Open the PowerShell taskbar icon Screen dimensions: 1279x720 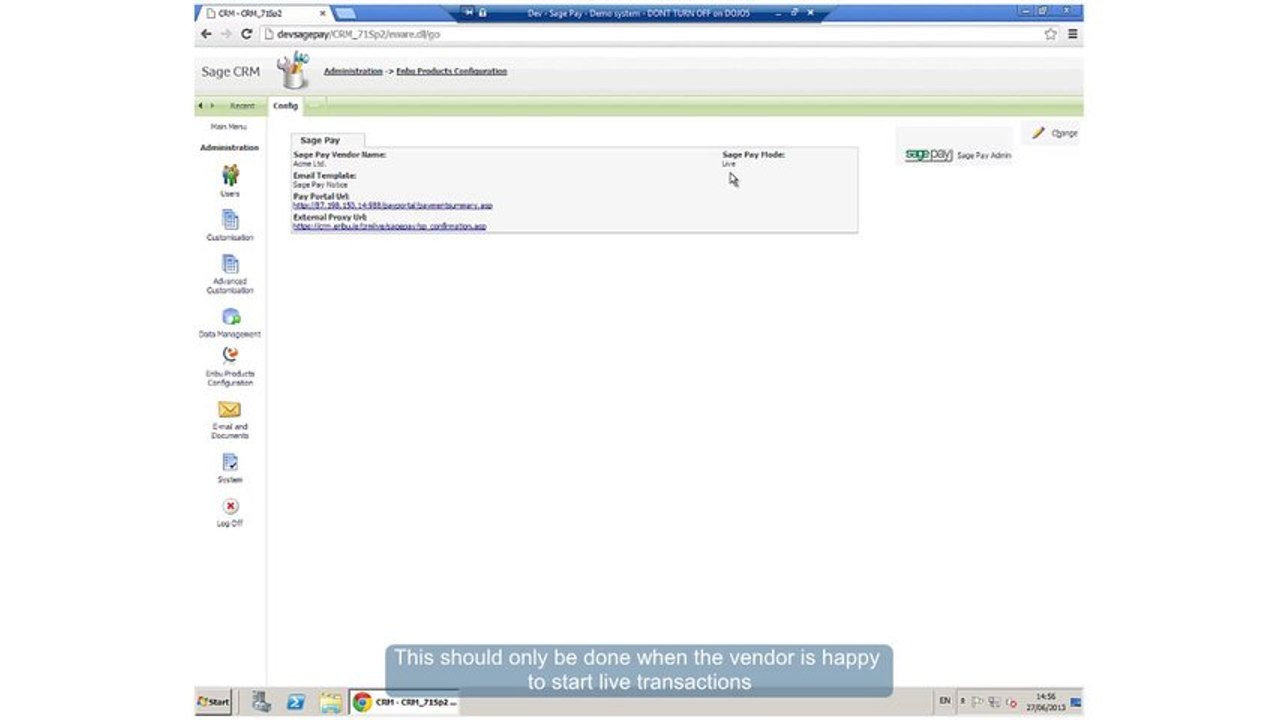pyautogui.click(x=296, y=702)
